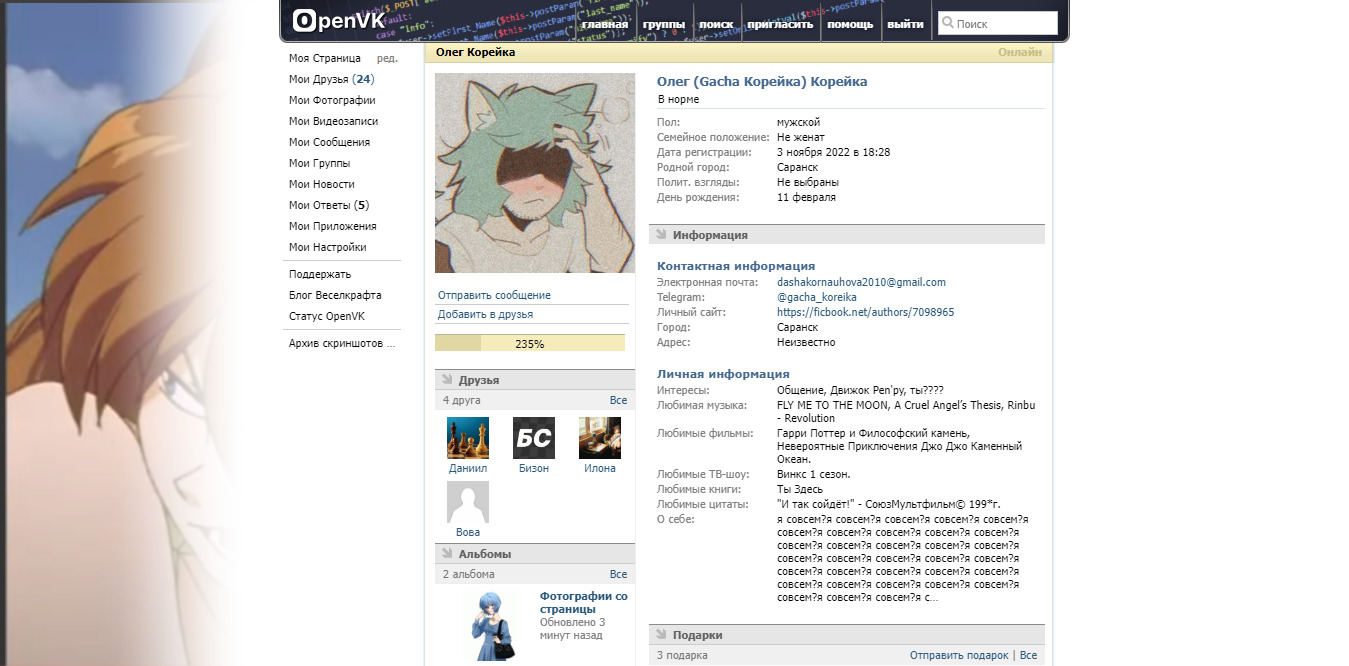Collapse the Друзья section arrow
This screenshot has height=666, width=1349.
pyautogui.click(x=446, y=380)
